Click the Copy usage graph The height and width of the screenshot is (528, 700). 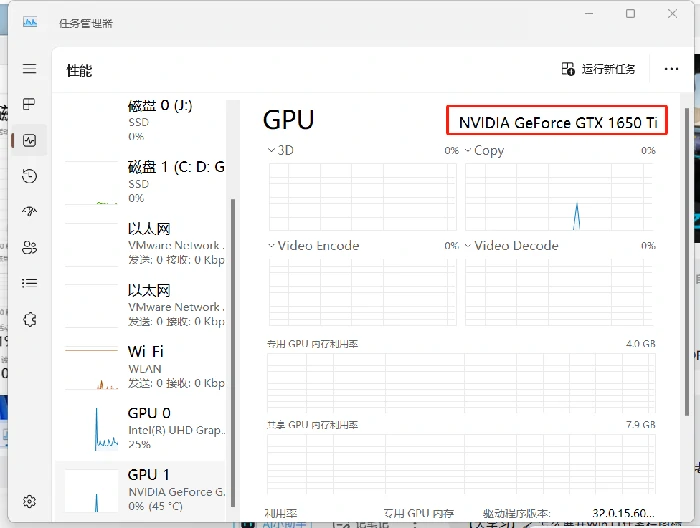click(560, 197)
